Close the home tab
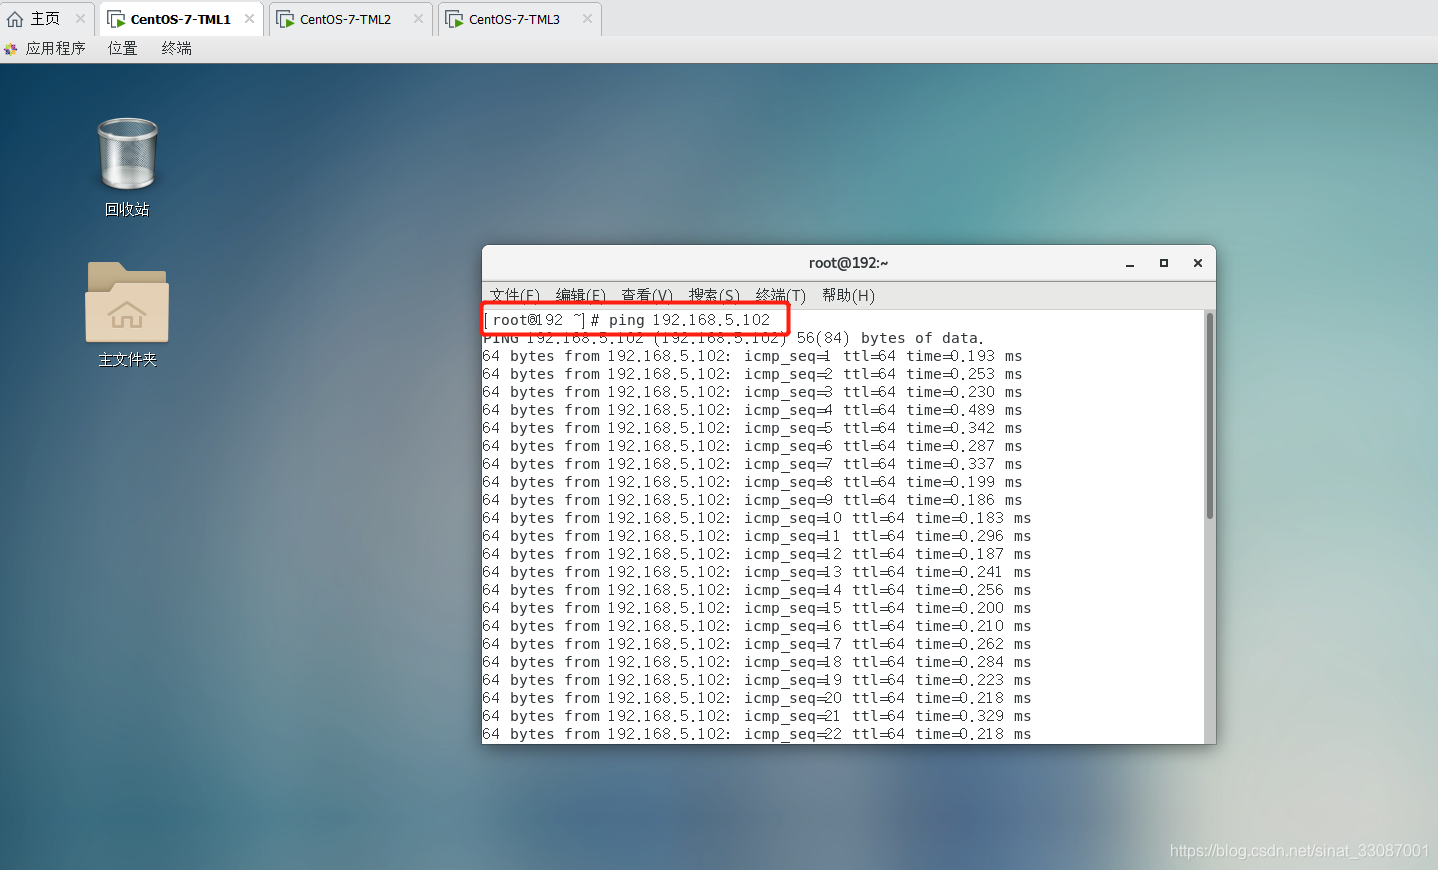This screenshot has height=870, width=1438. (80, 19)
